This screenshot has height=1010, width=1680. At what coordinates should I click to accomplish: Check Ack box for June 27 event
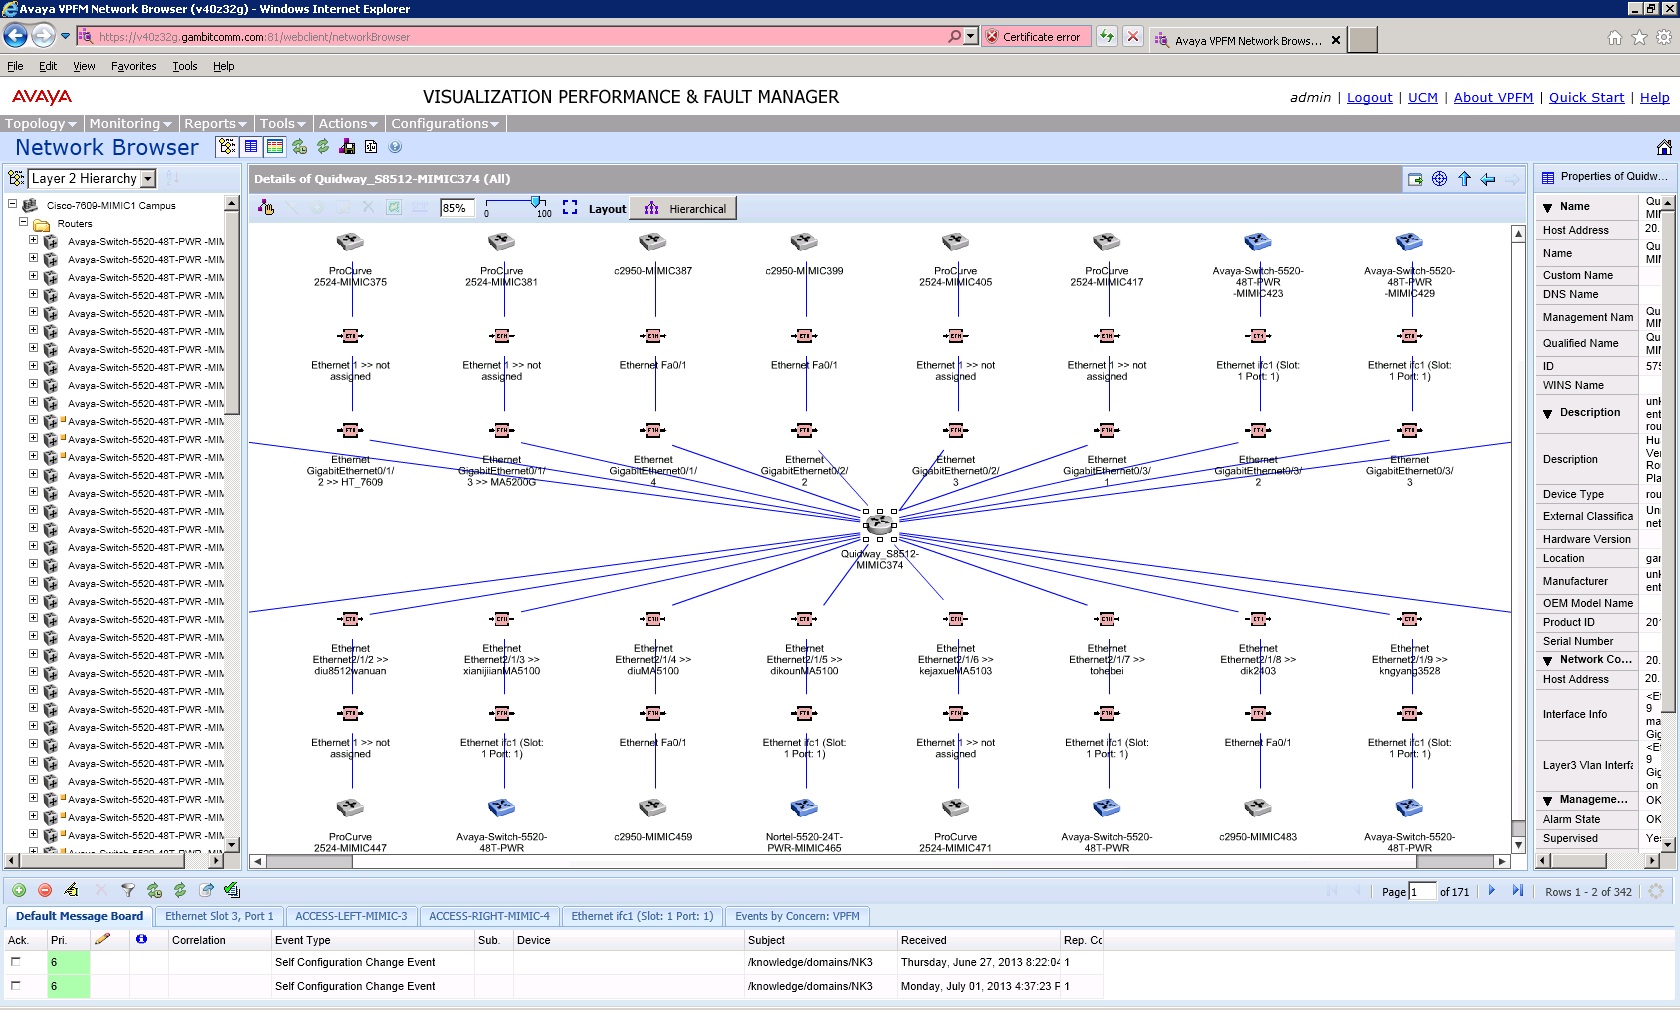tap(16, 962)
